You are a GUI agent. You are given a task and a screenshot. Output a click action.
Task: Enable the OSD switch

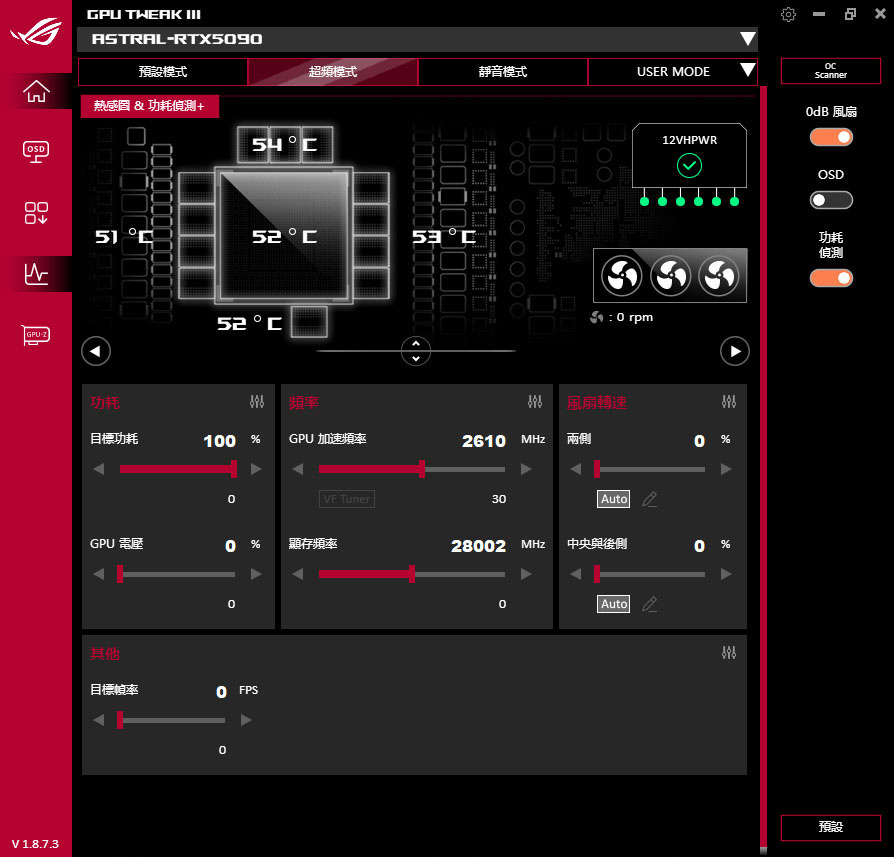[x=831, y=200]
